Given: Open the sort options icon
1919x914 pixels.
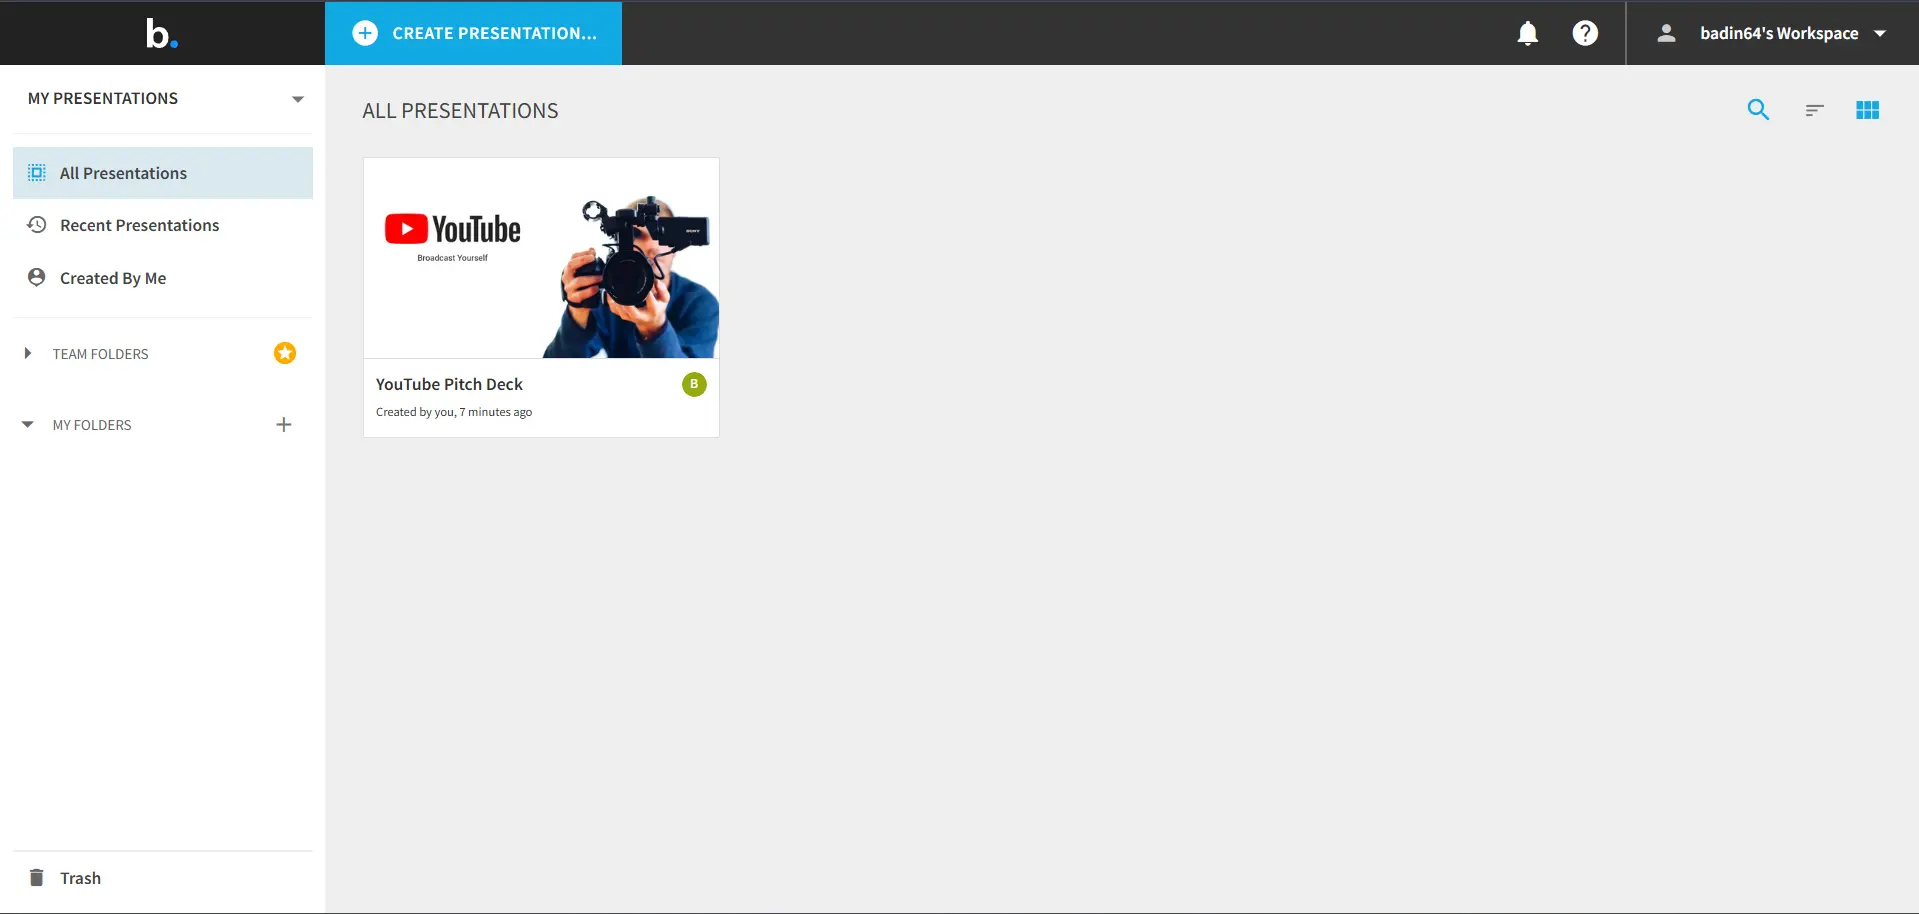Looking at the screenshot, I should [1814, 110].
